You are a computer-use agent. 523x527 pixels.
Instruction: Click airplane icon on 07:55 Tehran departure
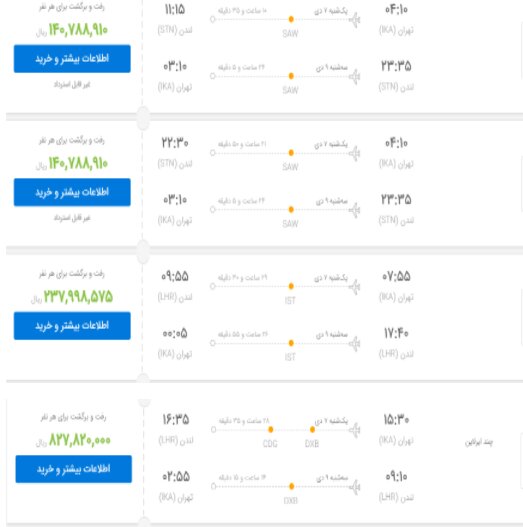coord(355,287)
